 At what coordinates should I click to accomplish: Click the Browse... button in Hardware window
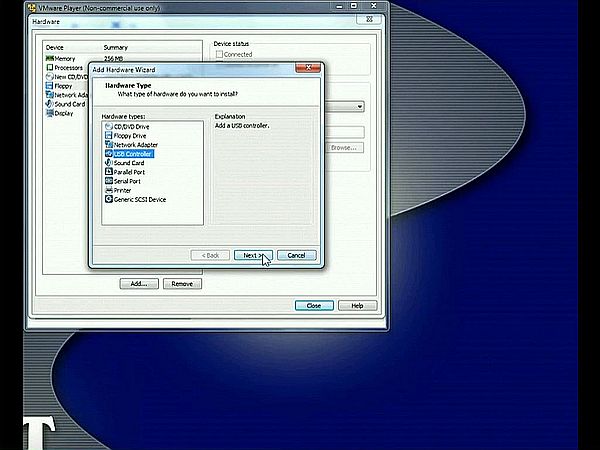pyautogui.click(x=344, y=148)
